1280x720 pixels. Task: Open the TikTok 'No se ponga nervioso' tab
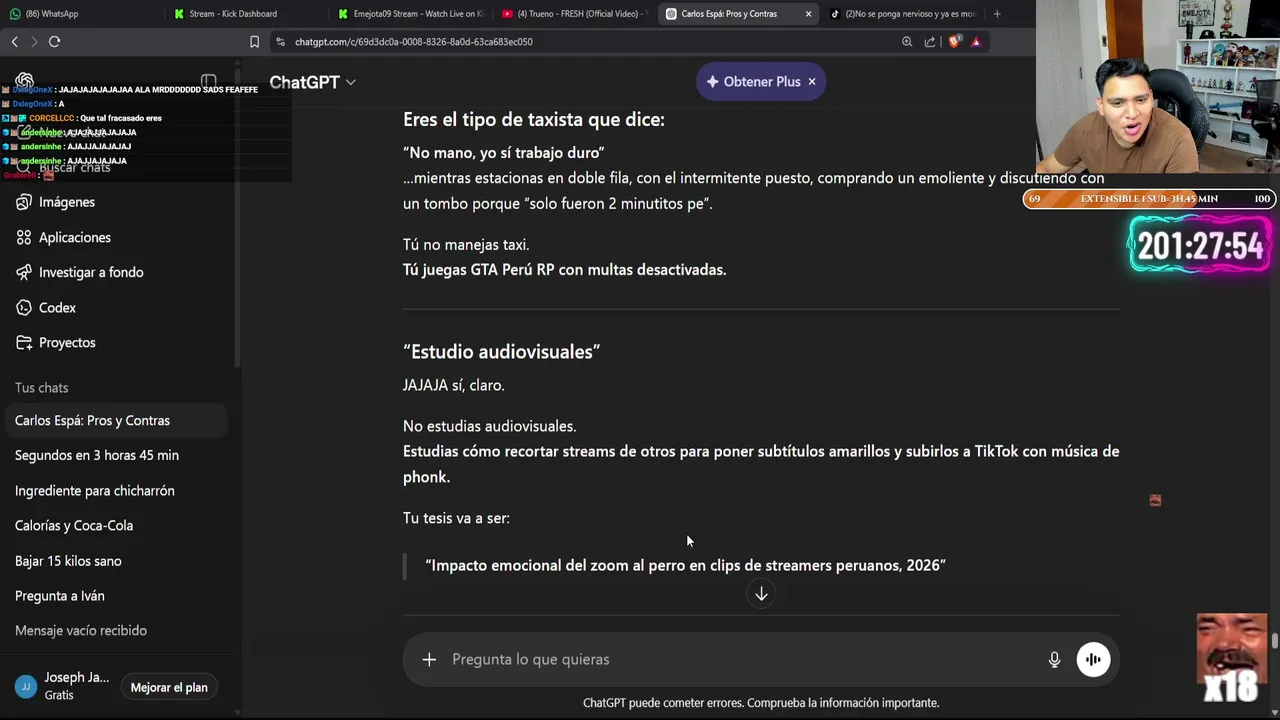[902, 14]
